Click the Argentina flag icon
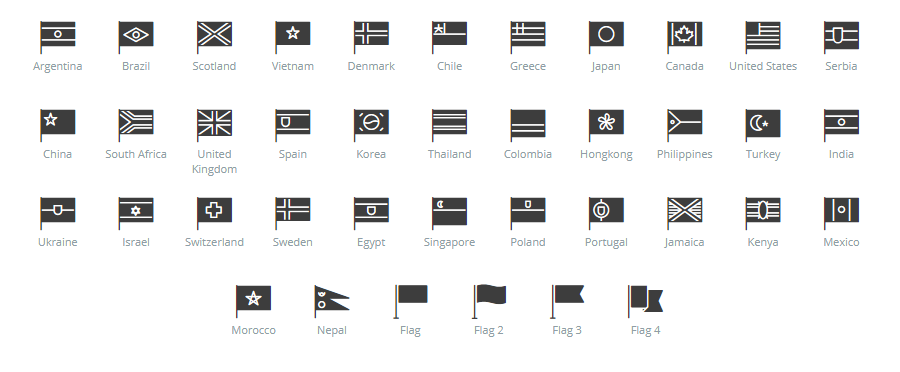 coord(57,37)
